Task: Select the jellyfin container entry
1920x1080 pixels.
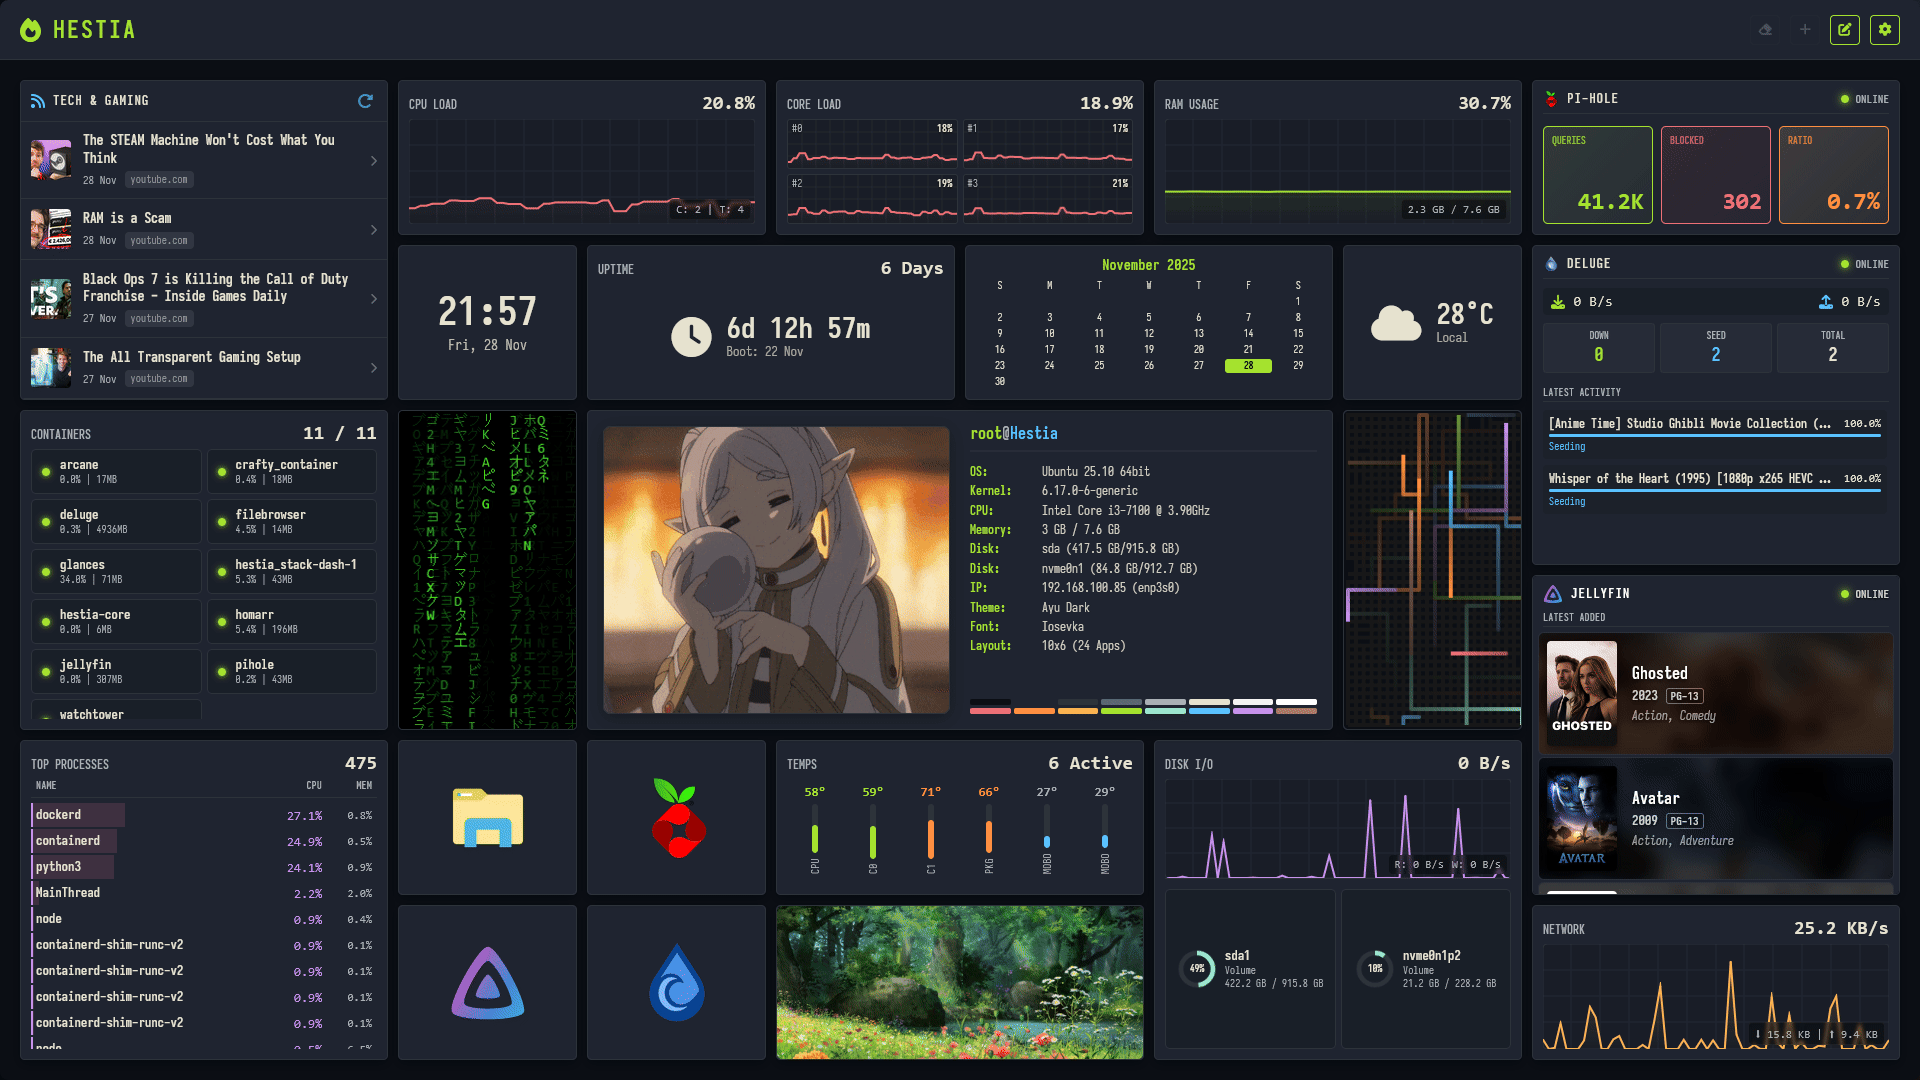Action: pos(116,671)
